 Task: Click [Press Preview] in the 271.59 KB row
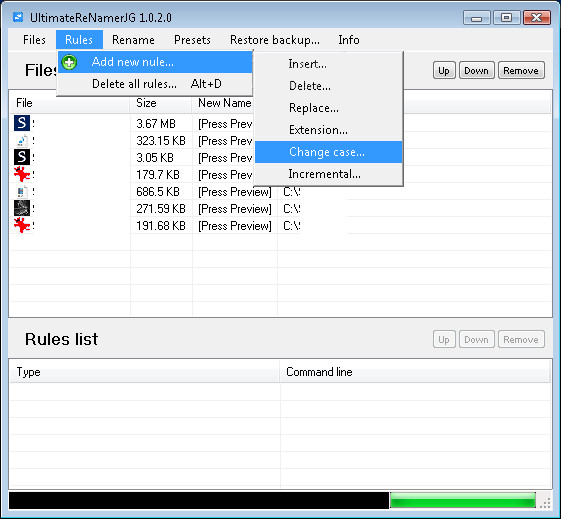[235, 209]
